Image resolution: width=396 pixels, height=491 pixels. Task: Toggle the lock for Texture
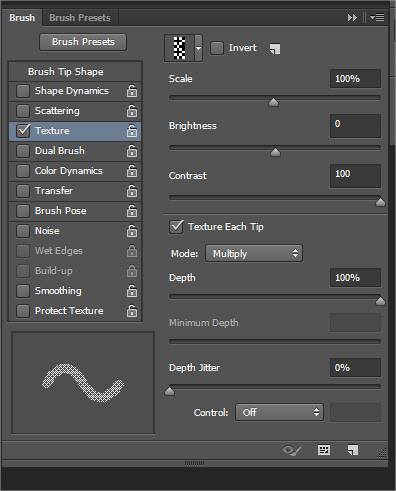click(x=132, y=131)
